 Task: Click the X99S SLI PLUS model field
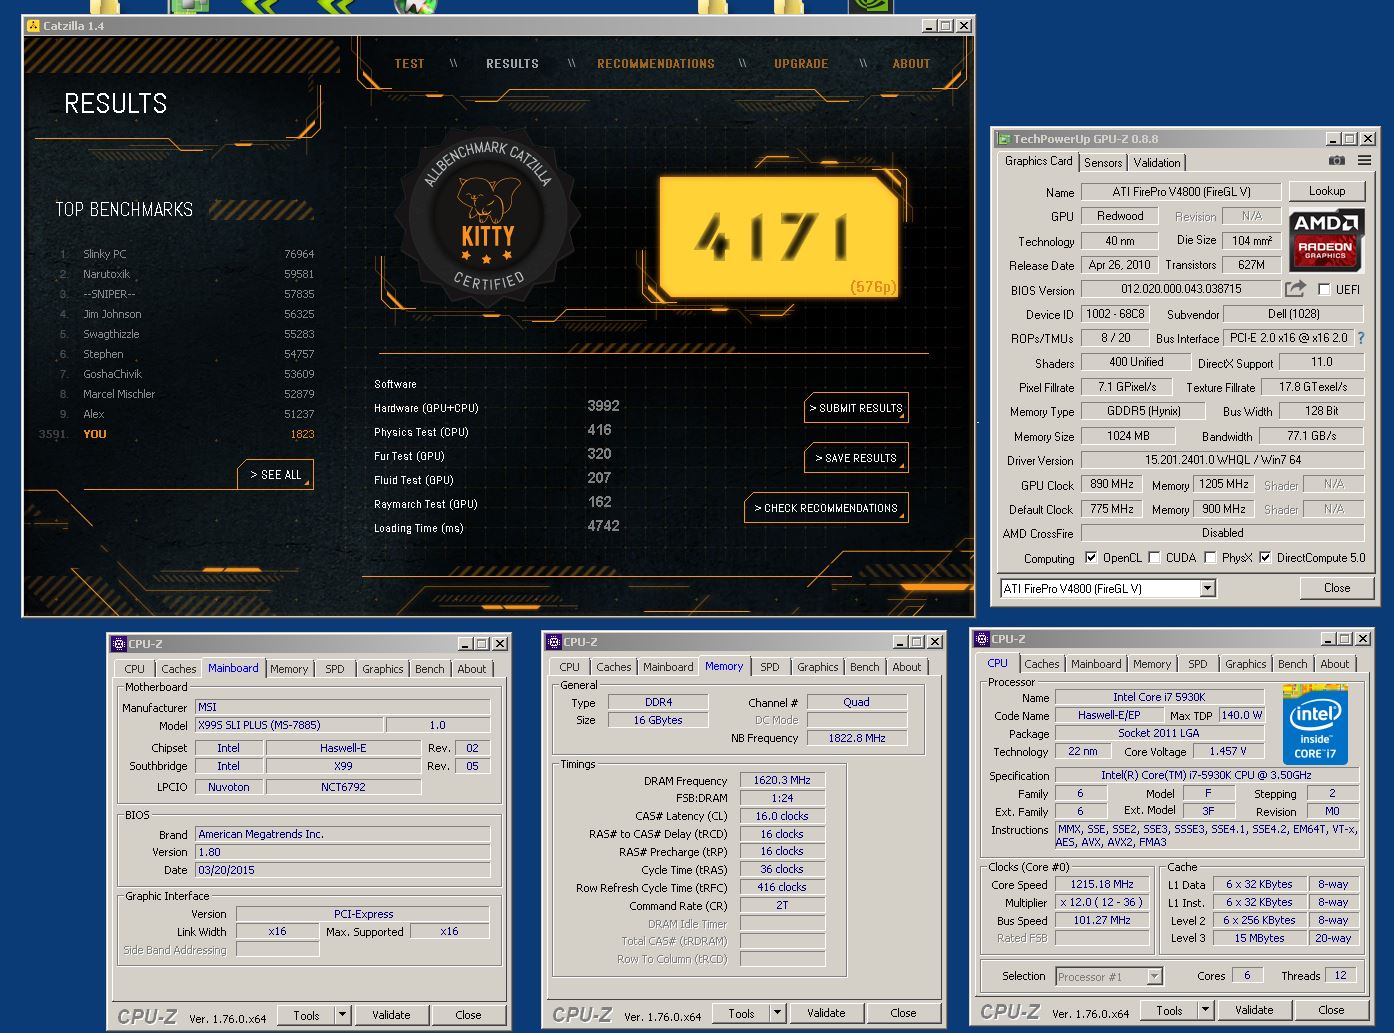coord(289,725)
